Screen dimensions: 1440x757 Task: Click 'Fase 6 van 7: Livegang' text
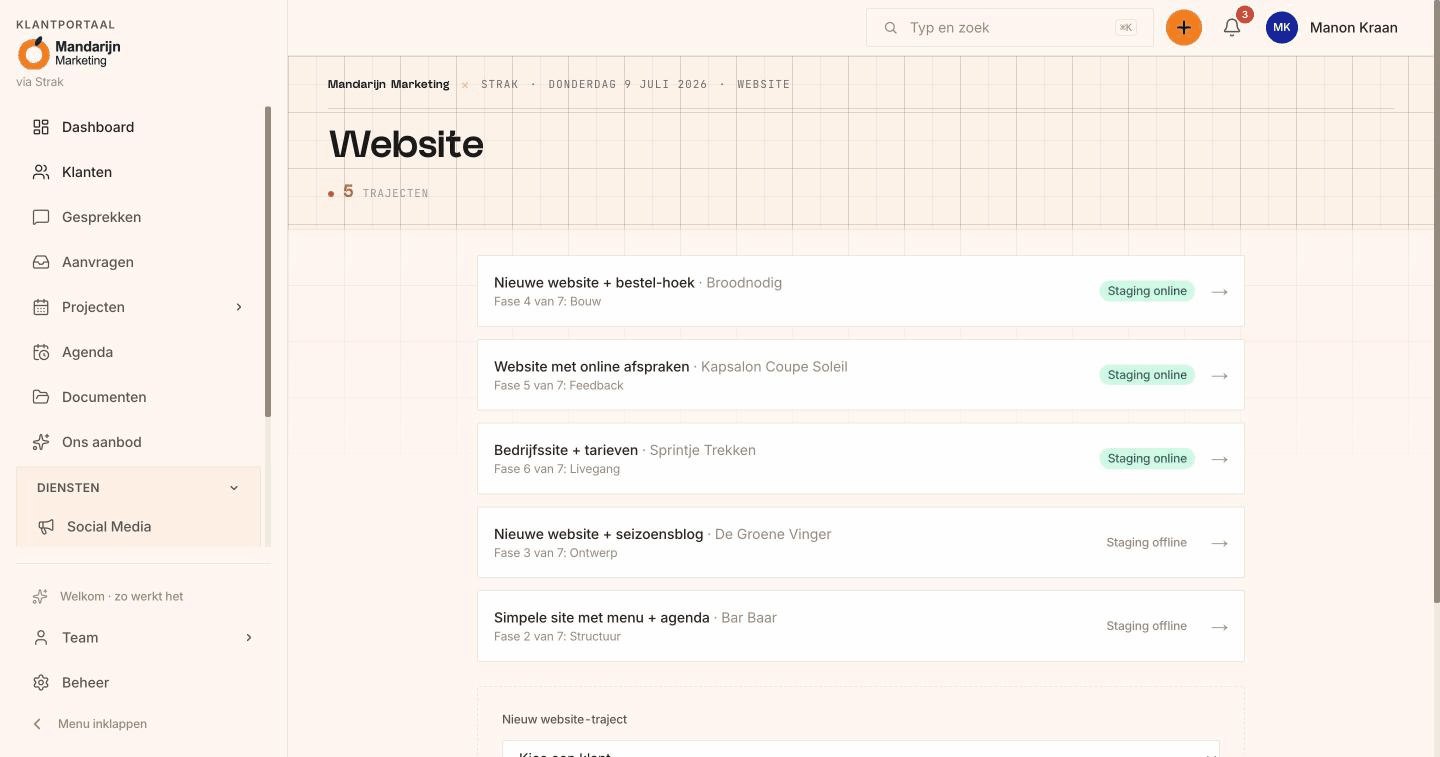point(557,469)
